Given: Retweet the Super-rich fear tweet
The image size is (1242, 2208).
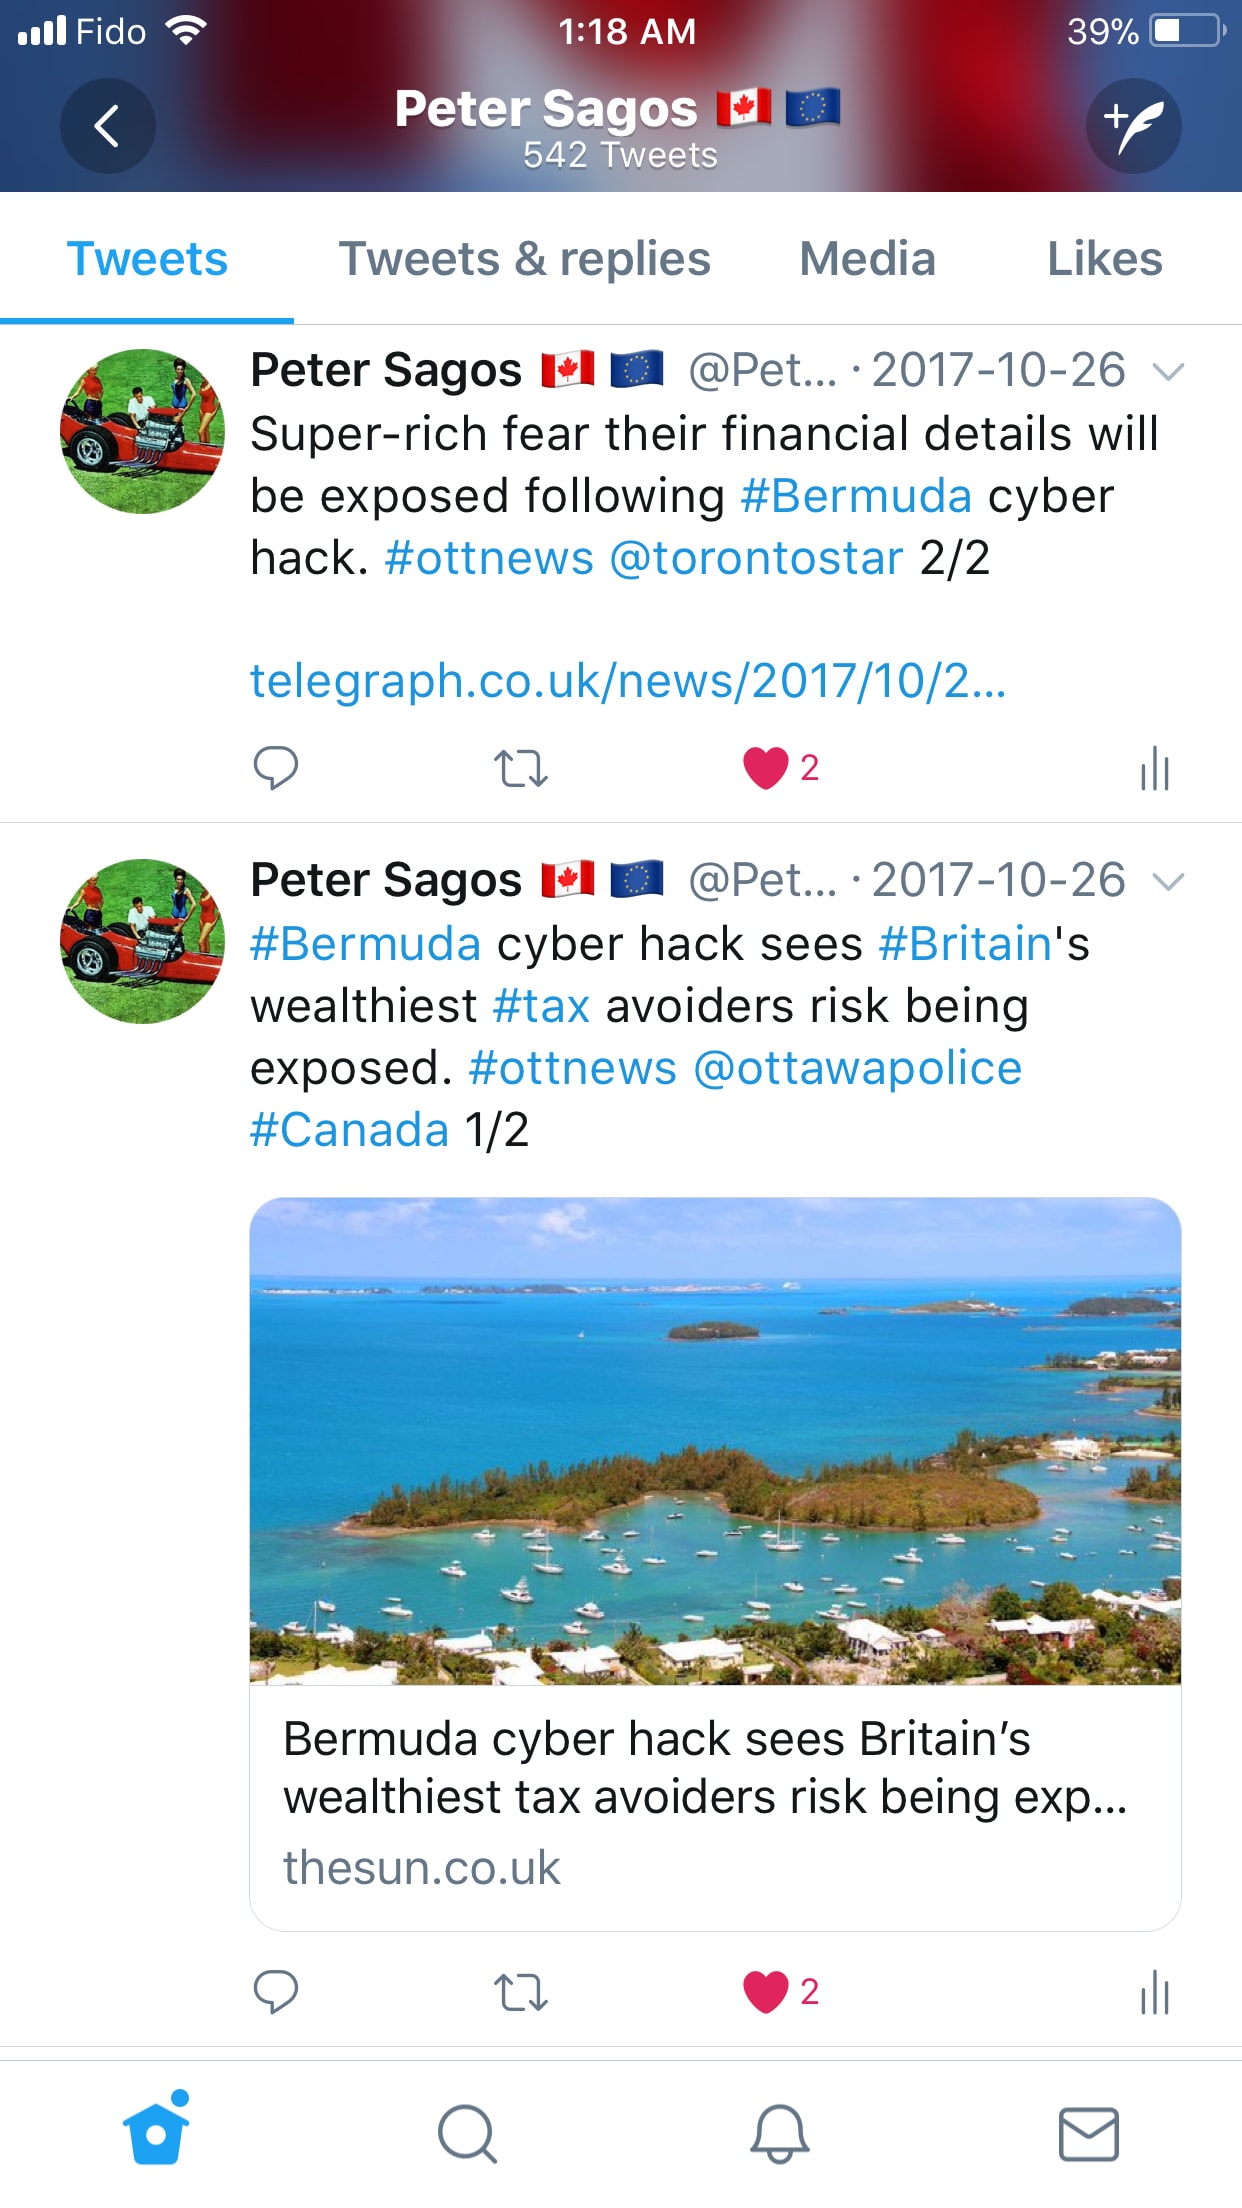Looking at the screenshot, I should (x=521, y=768).
